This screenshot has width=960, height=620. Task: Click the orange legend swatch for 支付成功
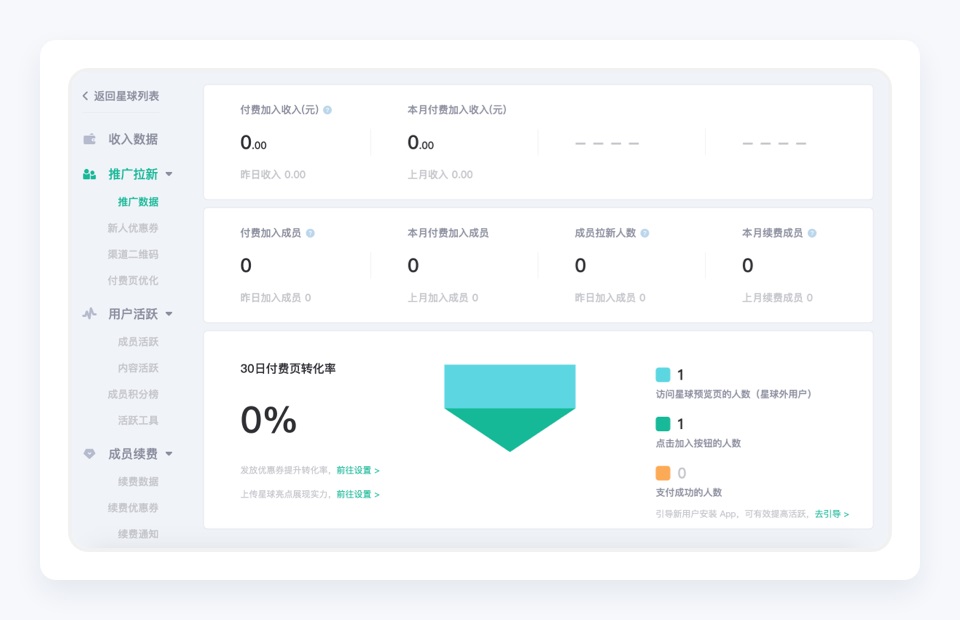pos(662,472)
